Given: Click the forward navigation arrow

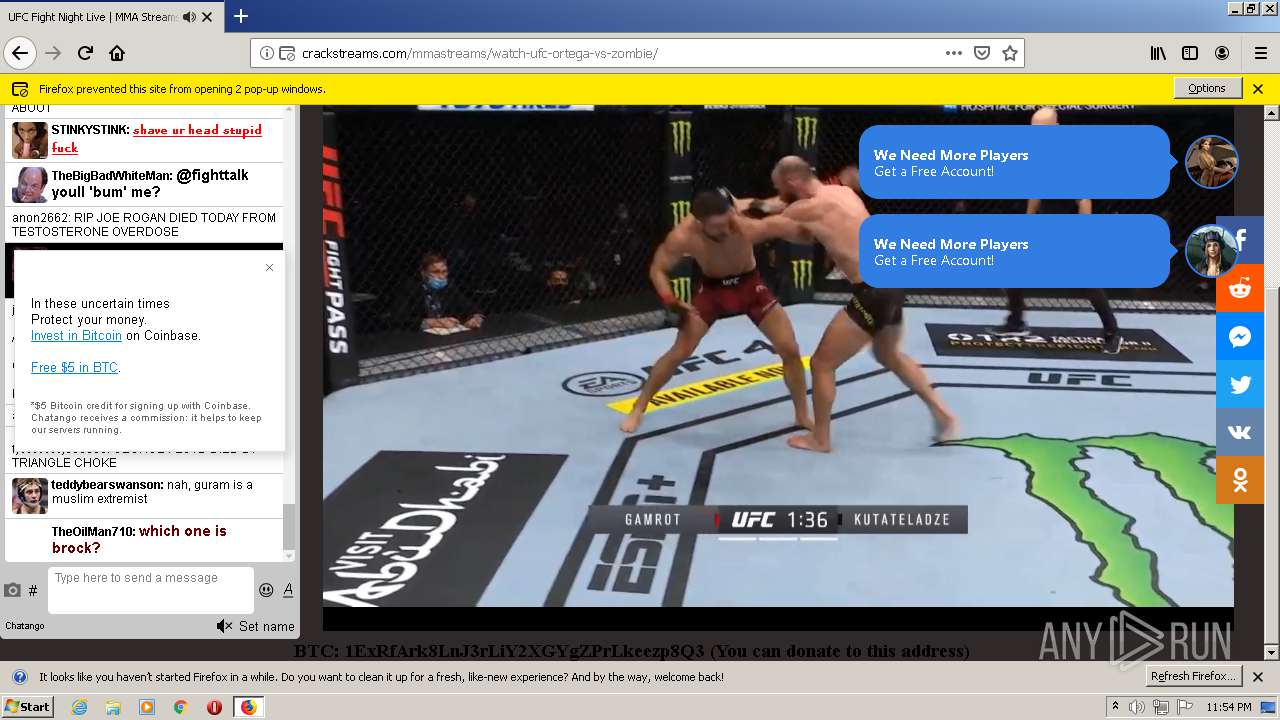Looking at the screenshot, I should 53,53.
